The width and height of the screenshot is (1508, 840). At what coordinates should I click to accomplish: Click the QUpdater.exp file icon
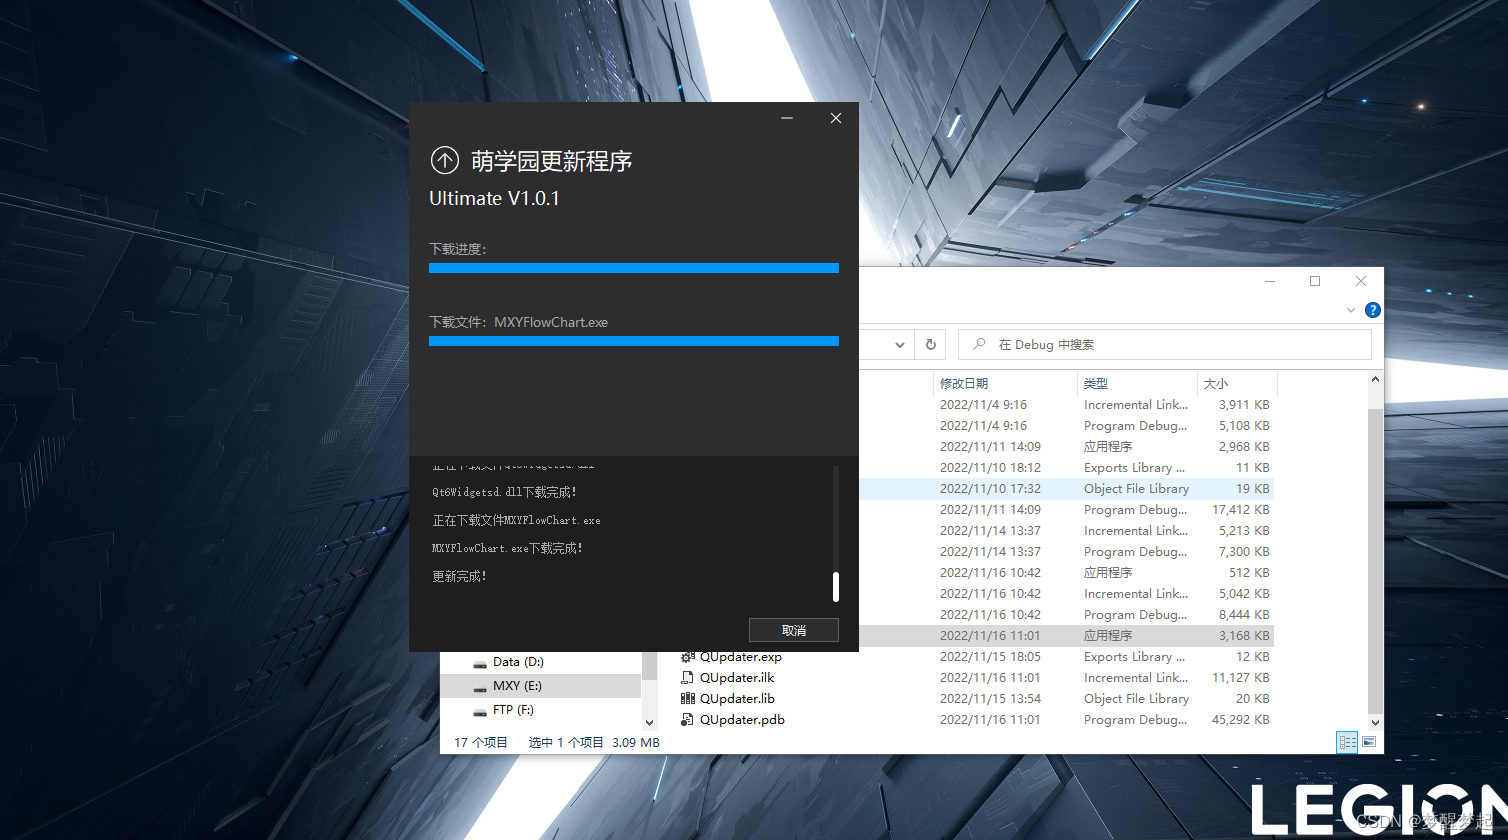687,657
